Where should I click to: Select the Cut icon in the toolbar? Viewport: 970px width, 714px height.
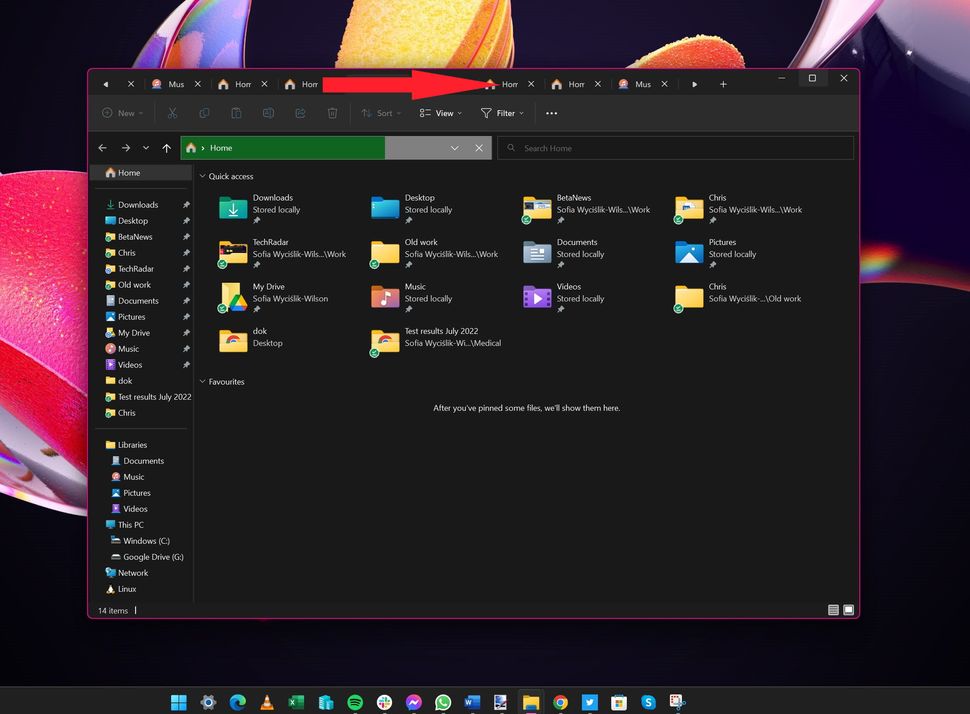tap(172, 113)
